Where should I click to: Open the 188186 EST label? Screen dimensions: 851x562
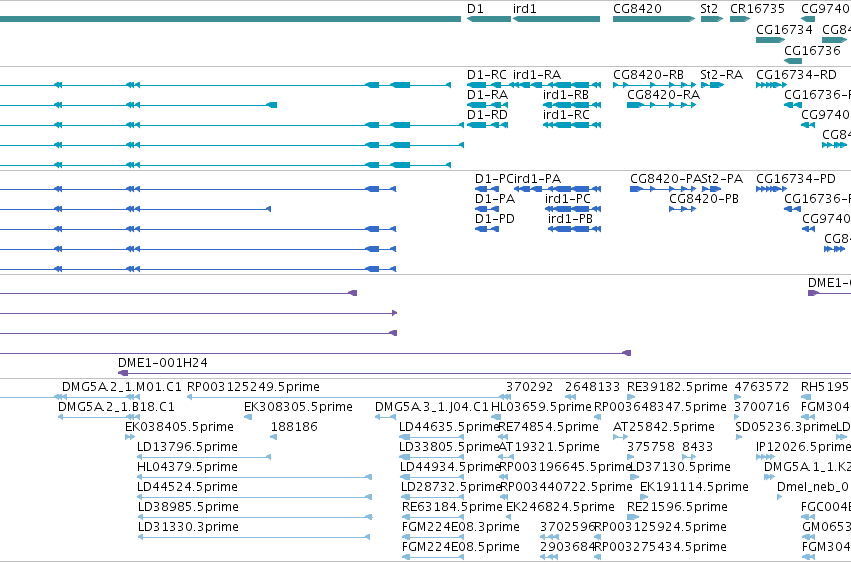pos(294,427)
